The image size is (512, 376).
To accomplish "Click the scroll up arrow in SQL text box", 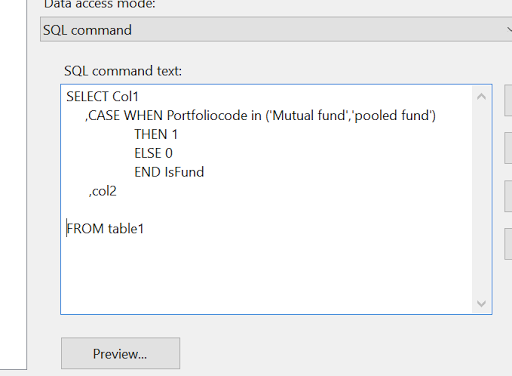I will [x=481, y=96].
